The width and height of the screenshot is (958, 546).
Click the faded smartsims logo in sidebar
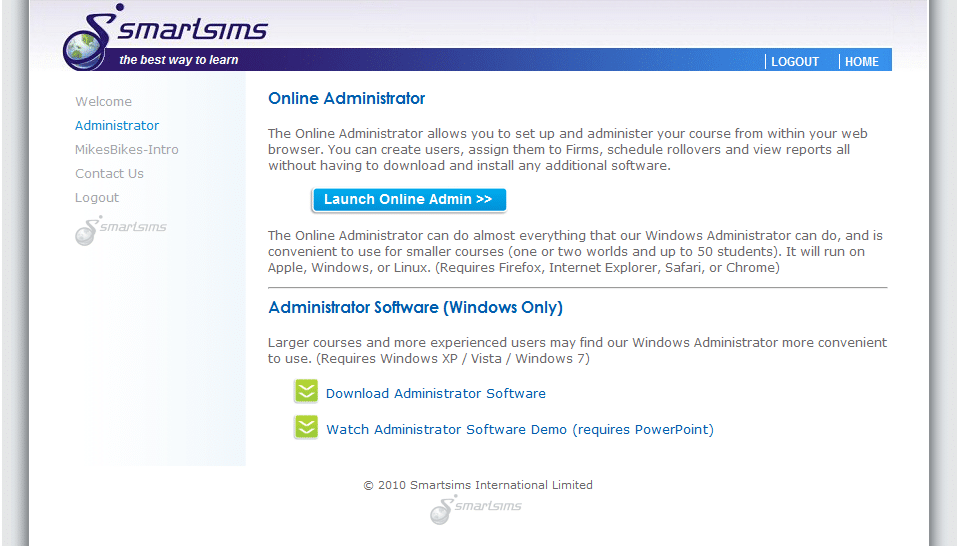121,230
